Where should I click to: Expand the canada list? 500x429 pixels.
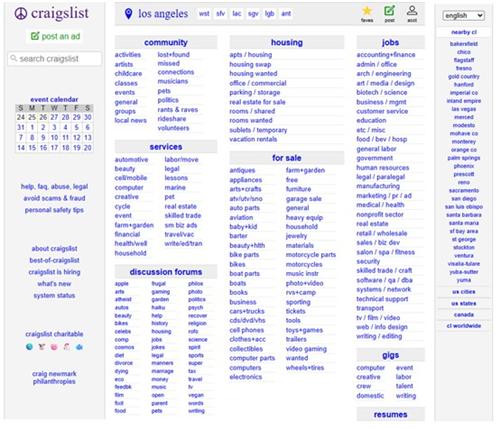tap(464, 315)
